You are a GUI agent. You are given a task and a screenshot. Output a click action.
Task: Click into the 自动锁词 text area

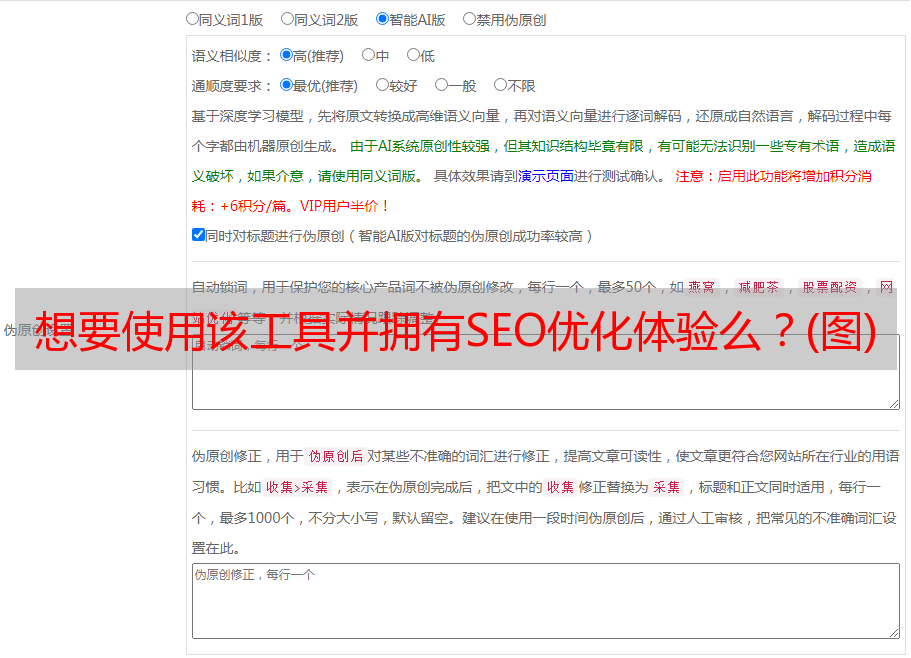tap(546, 372)
